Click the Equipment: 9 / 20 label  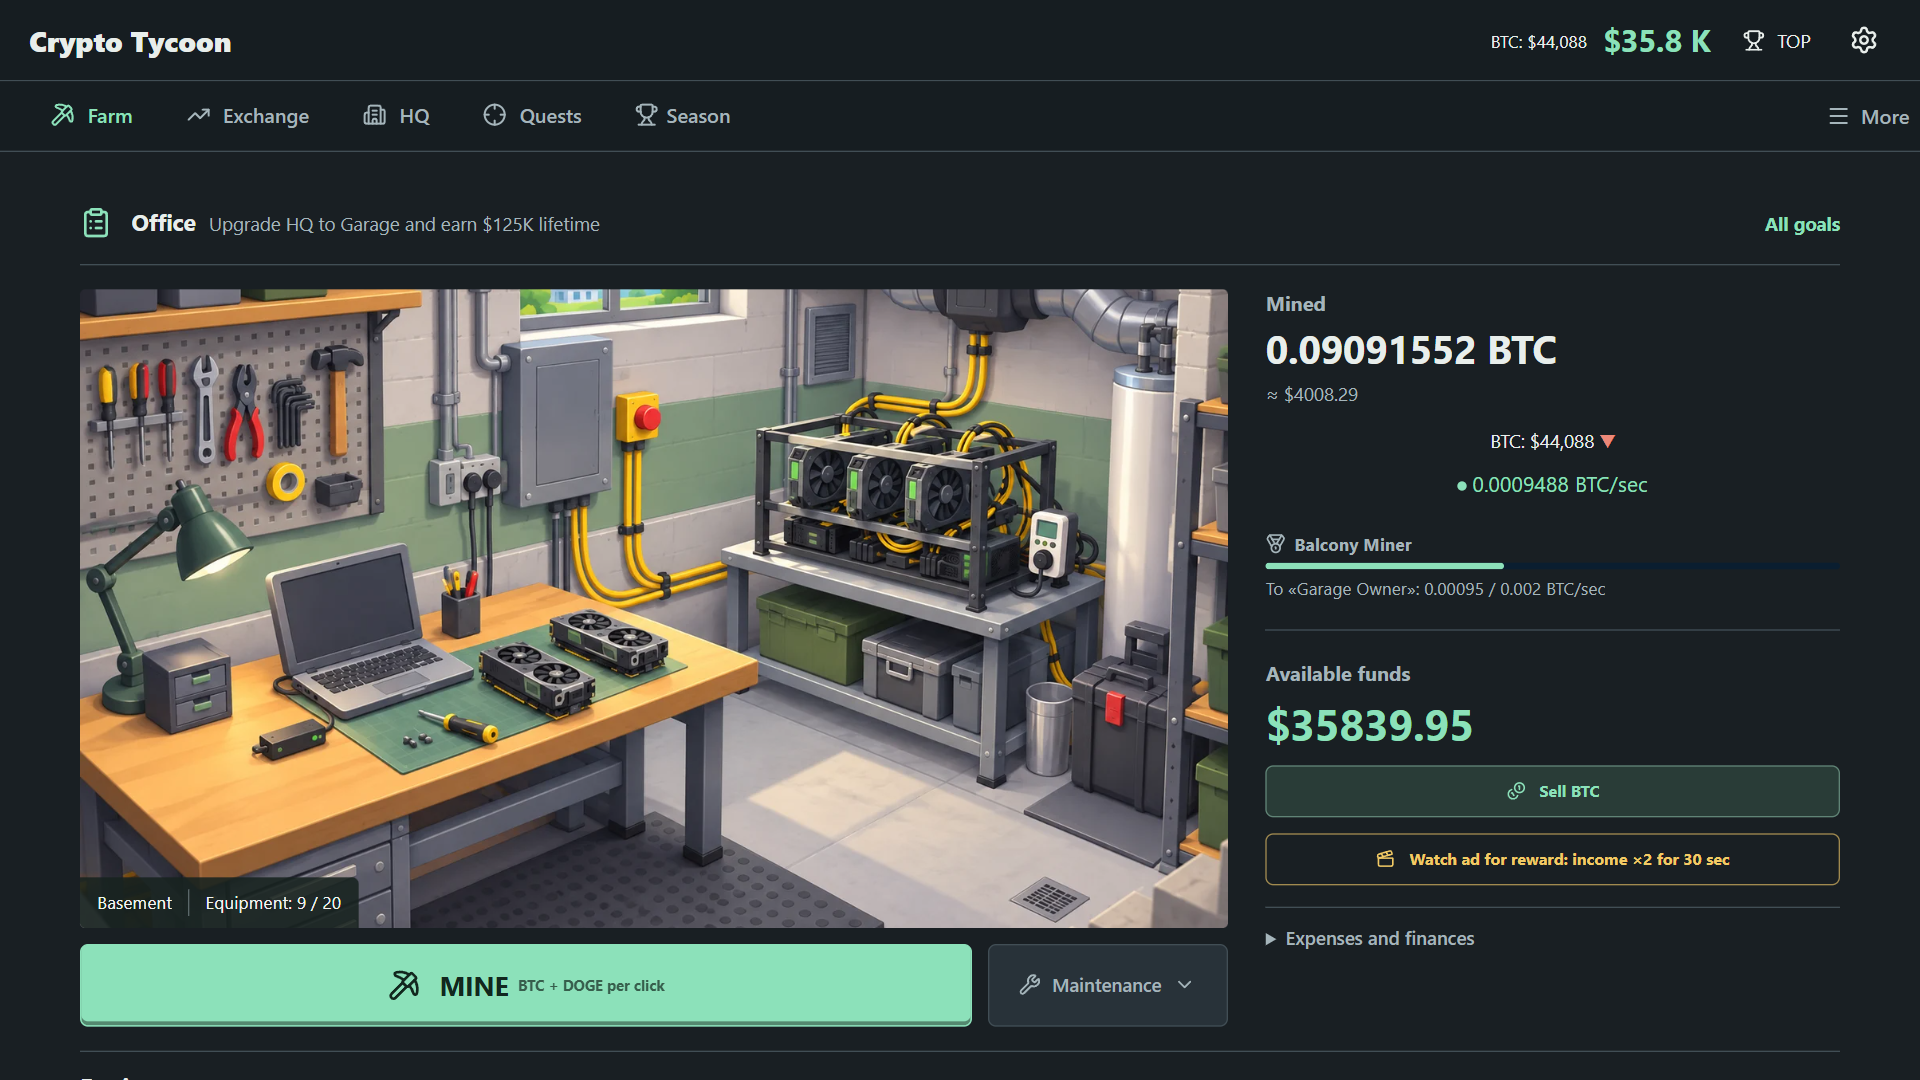(273, 903)
